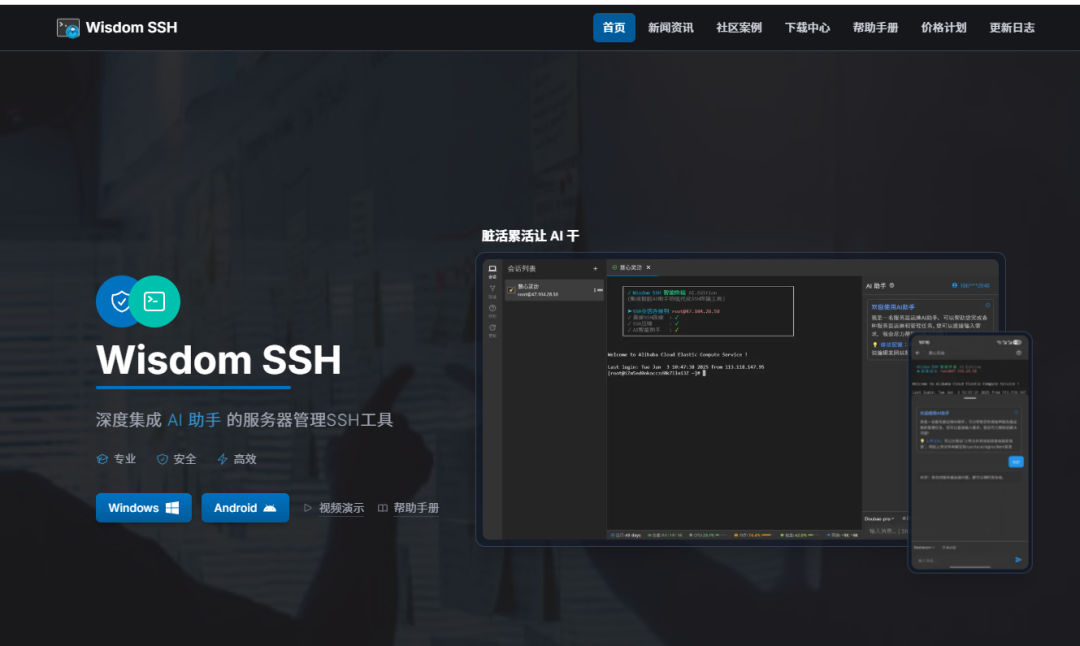Download the Windows version
1080x646 pixels.
143,508
